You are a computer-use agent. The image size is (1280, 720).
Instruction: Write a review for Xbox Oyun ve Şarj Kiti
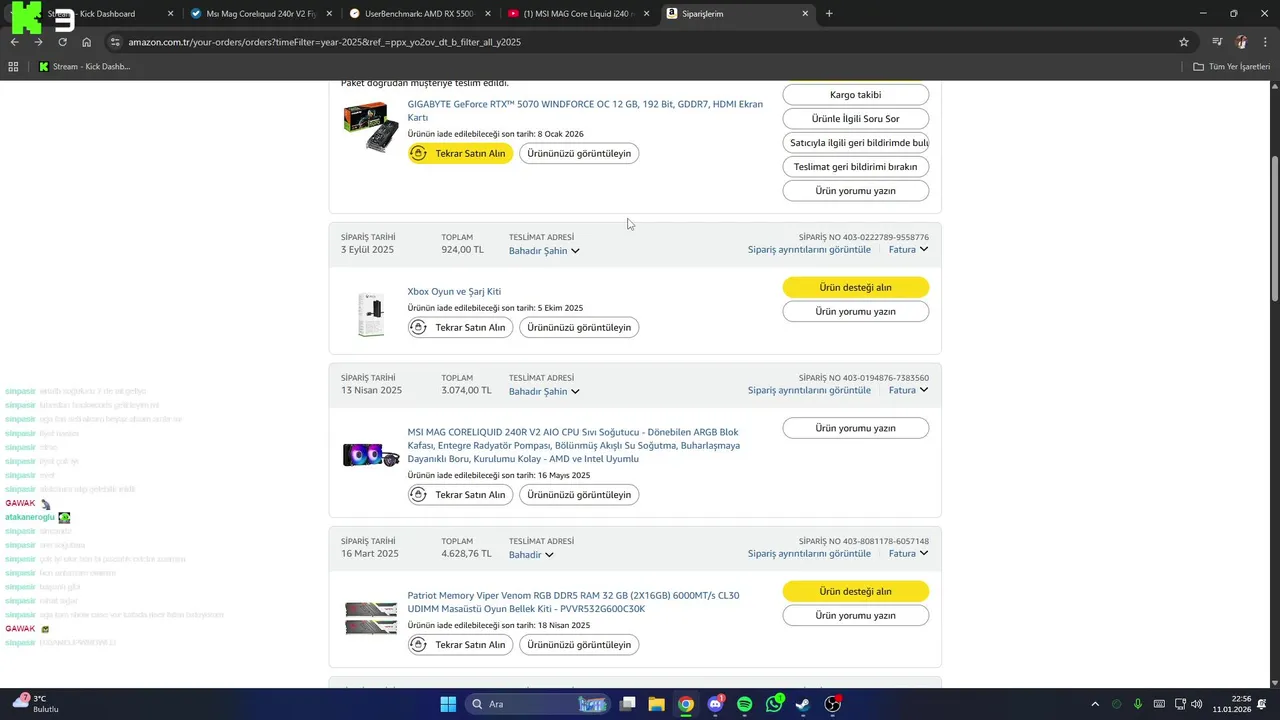coord(856,312)
